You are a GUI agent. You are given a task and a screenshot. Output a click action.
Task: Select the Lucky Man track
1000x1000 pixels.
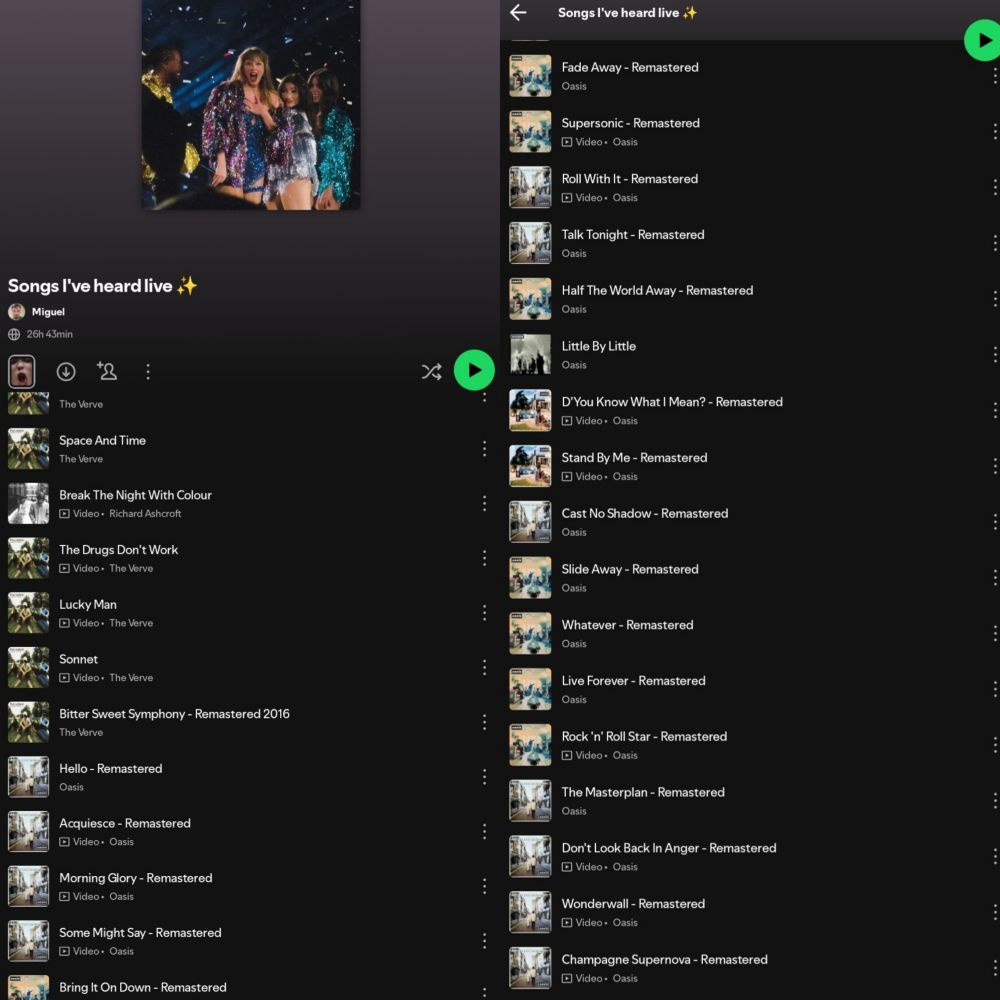tap(249, 613)
